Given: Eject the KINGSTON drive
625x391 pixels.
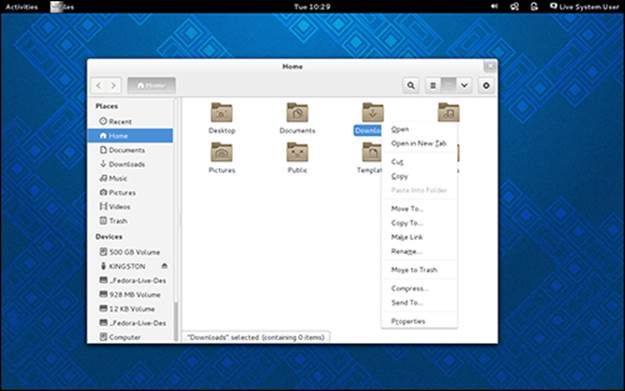Looking at the screenshot, I should pyautogui.click(x=164, y=266).
